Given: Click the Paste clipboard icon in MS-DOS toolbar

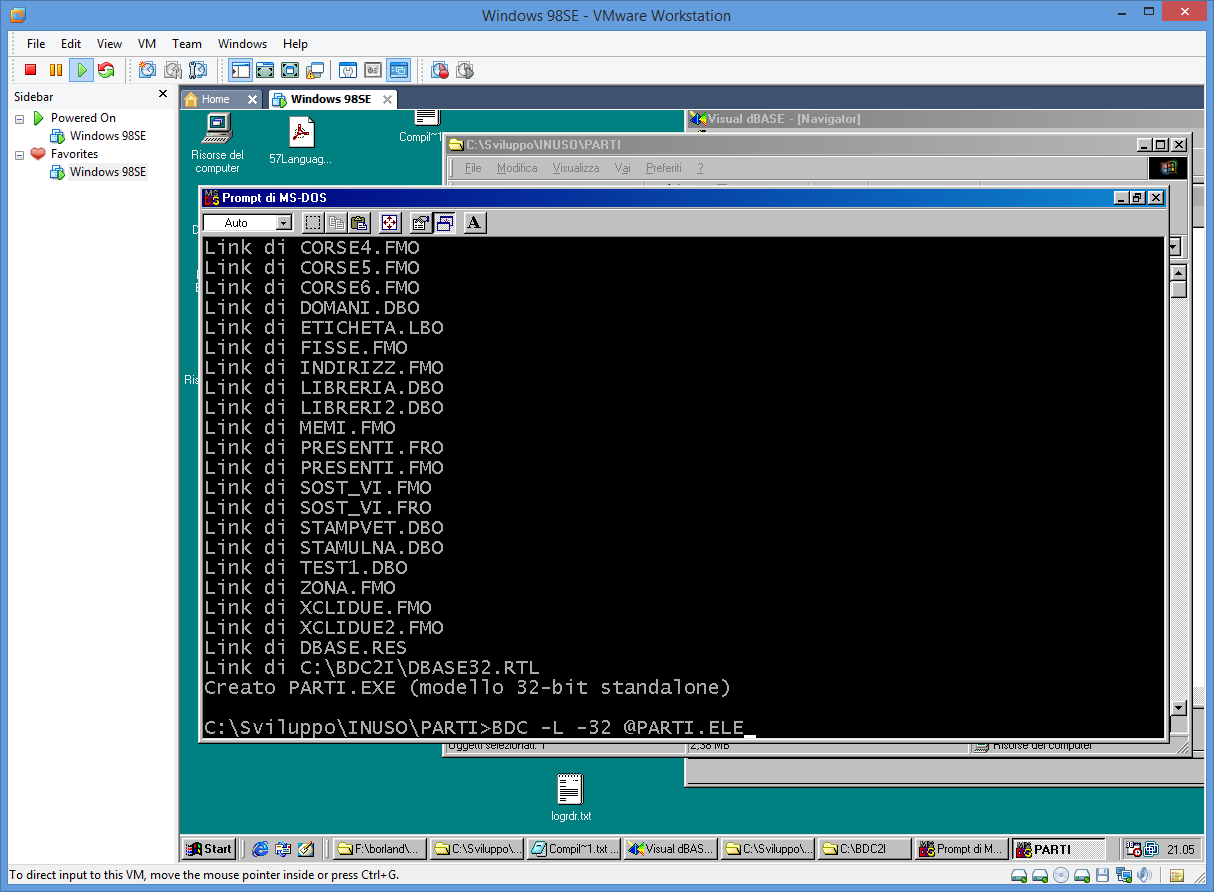Looking at the screenshot, I should [x=359, y=223].
